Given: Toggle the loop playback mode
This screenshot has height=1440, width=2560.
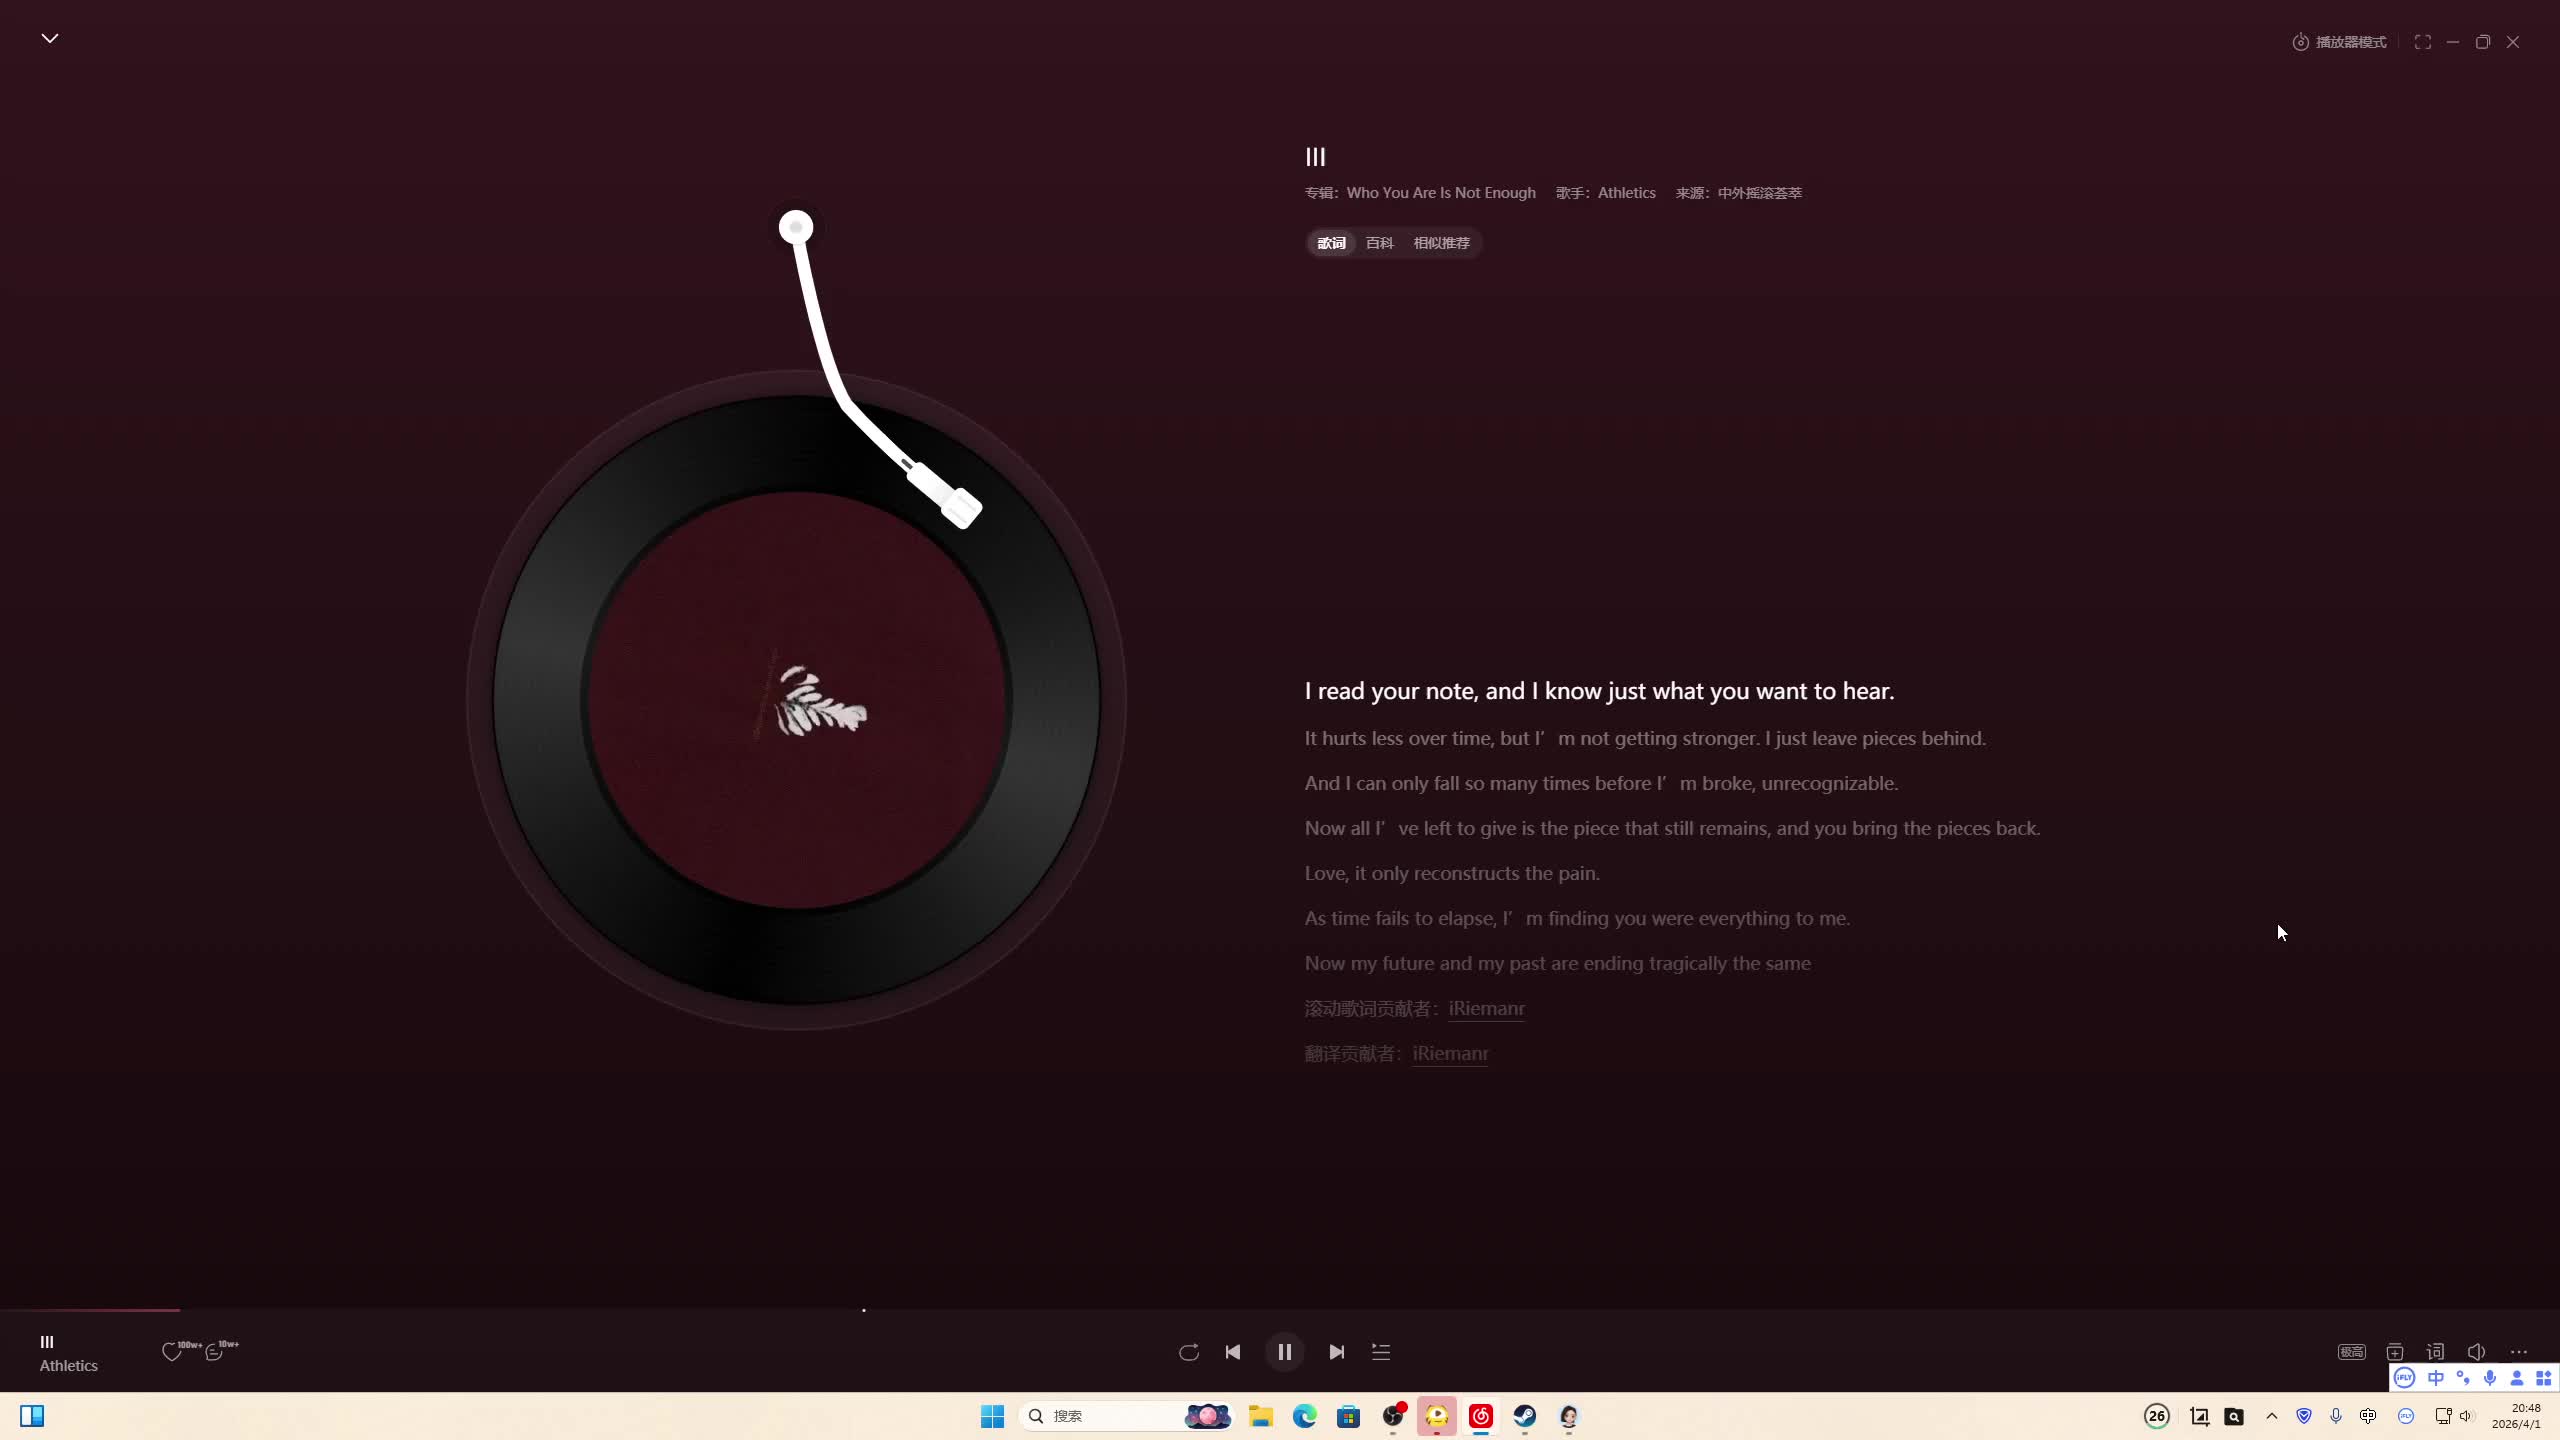Looking at the screenshot, I should point(1188,1352).
